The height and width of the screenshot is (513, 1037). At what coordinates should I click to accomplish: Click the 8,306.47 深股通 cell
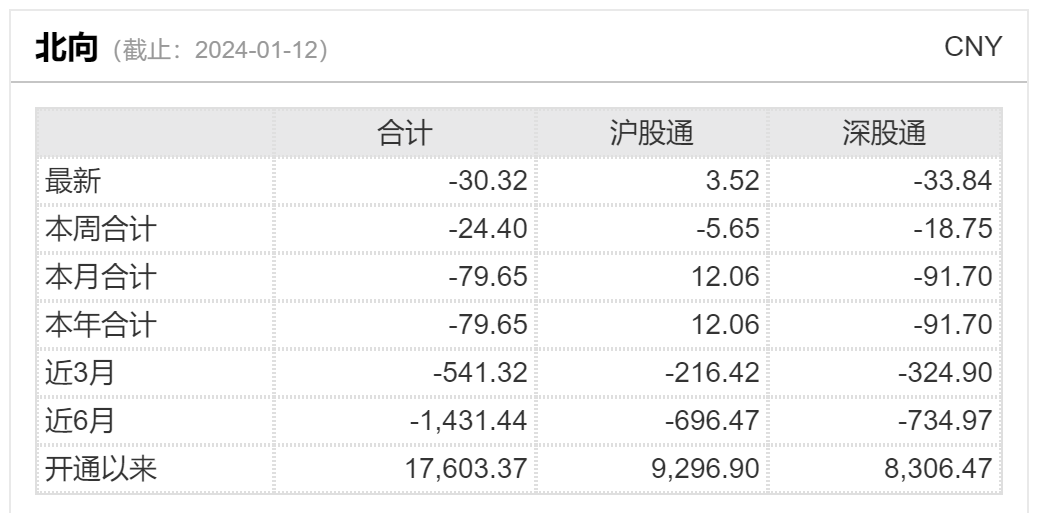pos(938,469)
